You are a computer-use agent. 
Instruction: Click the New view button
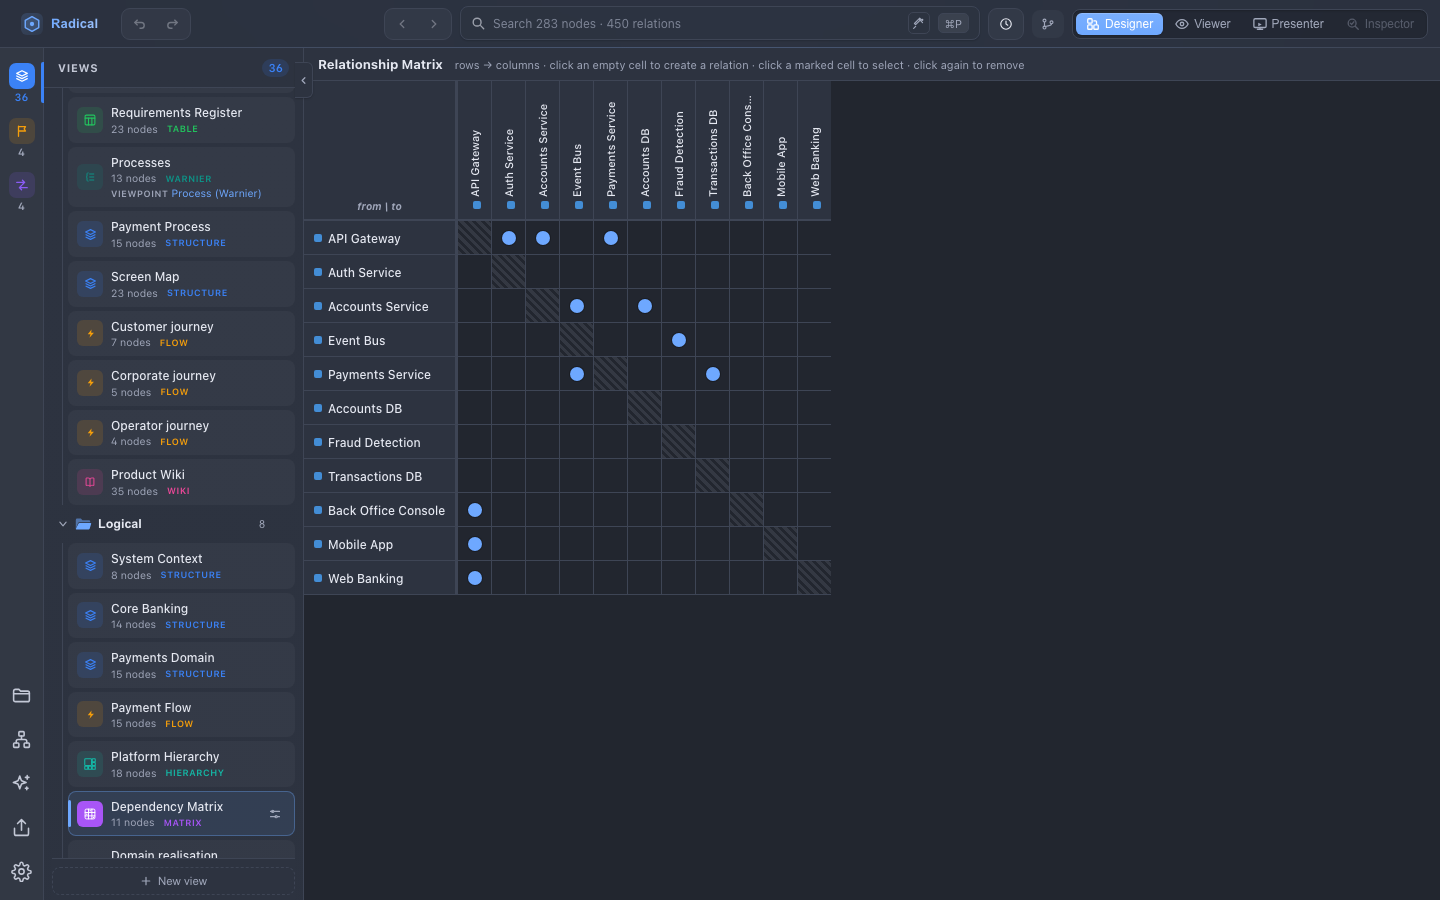[x=174, y=881]
